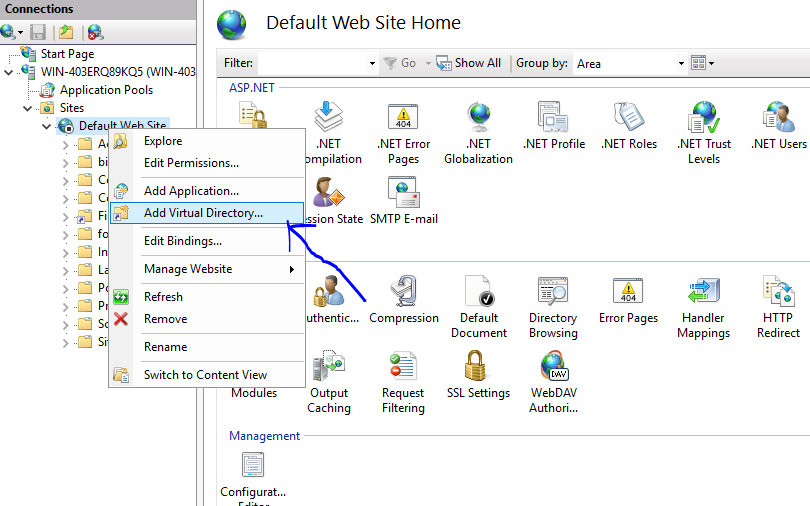
Task: Open the Group by Area dropdown
Action: (681, 64)
